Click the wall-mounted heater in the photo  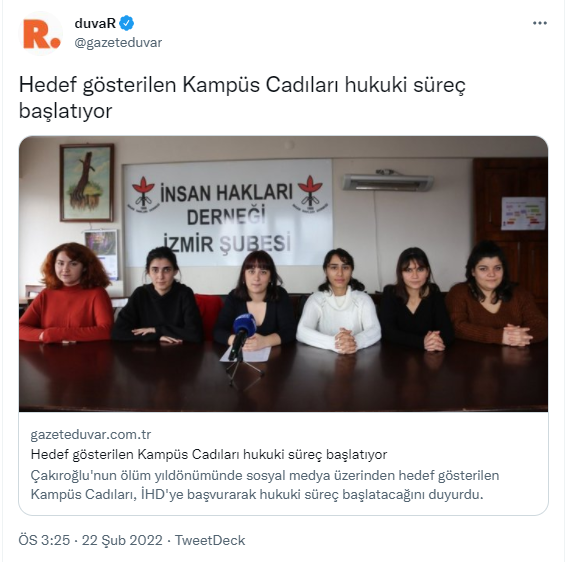tap(388, 181)
